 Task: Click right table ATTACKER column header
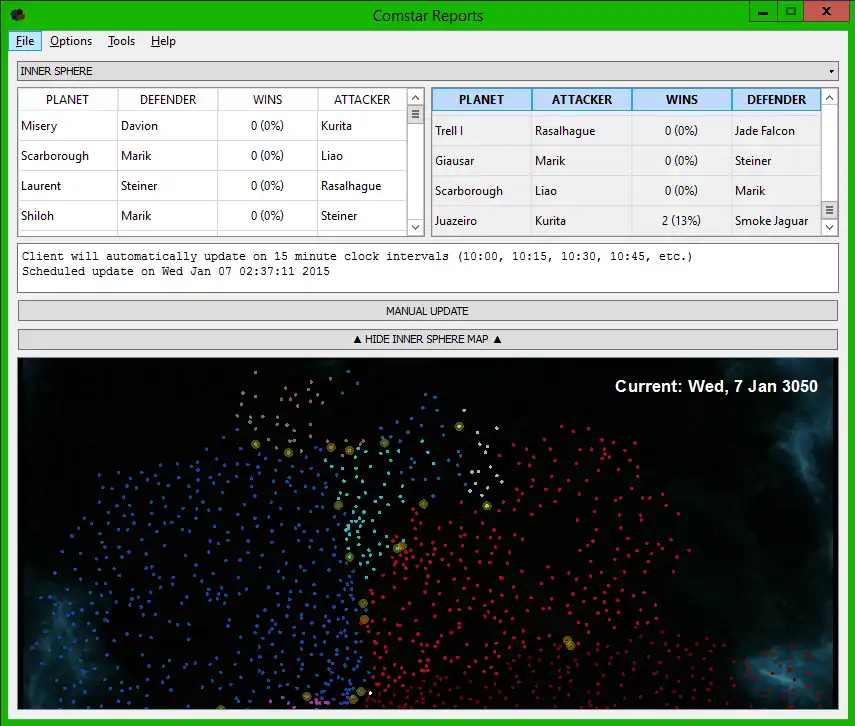click(582, 100)
